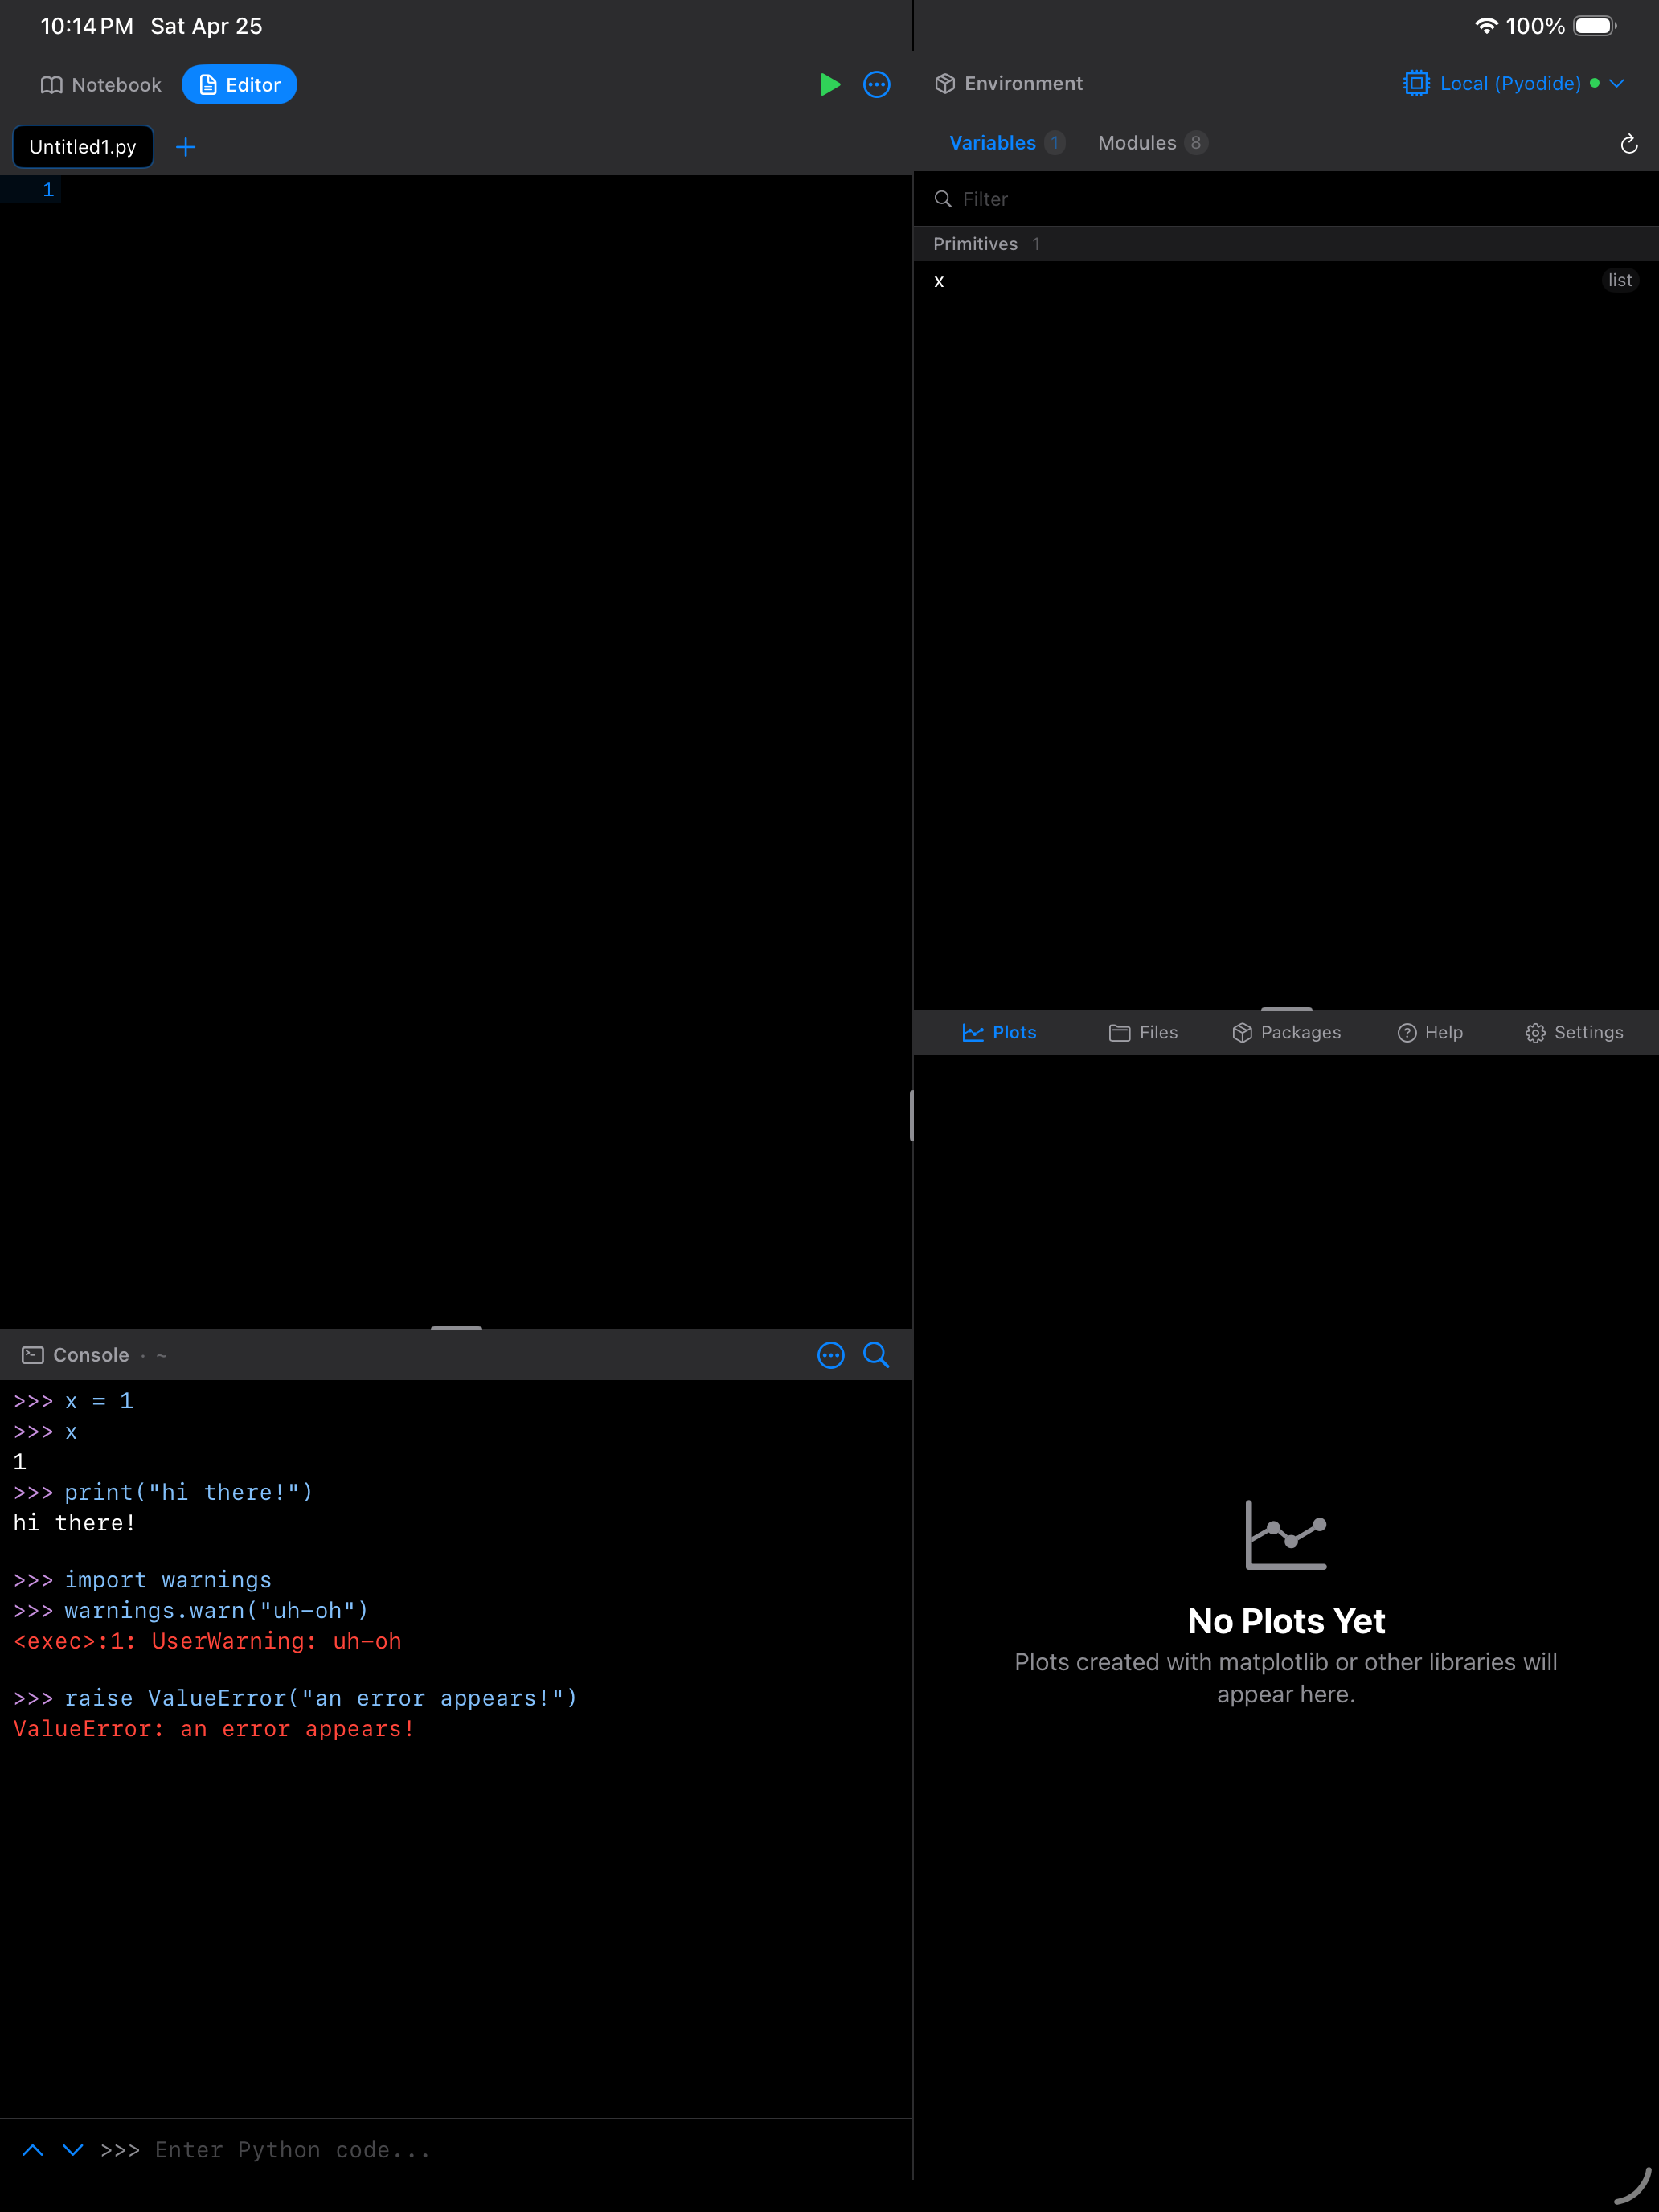
Task: Click the UserWarning: uh-oh output line
Action: pyautogui.click(x=207, y=1641)
